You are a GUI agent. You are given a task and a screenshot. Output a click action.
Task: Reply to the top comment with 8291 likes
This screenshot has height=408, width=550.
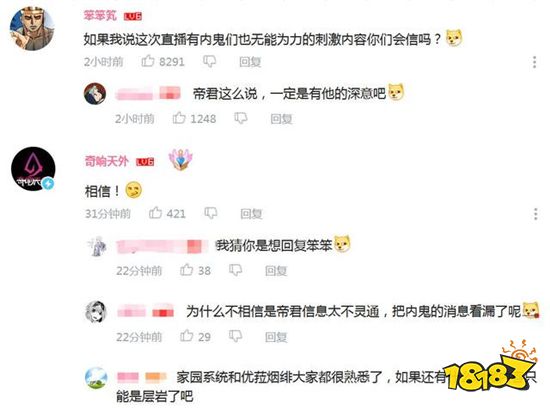pos(250,62)
